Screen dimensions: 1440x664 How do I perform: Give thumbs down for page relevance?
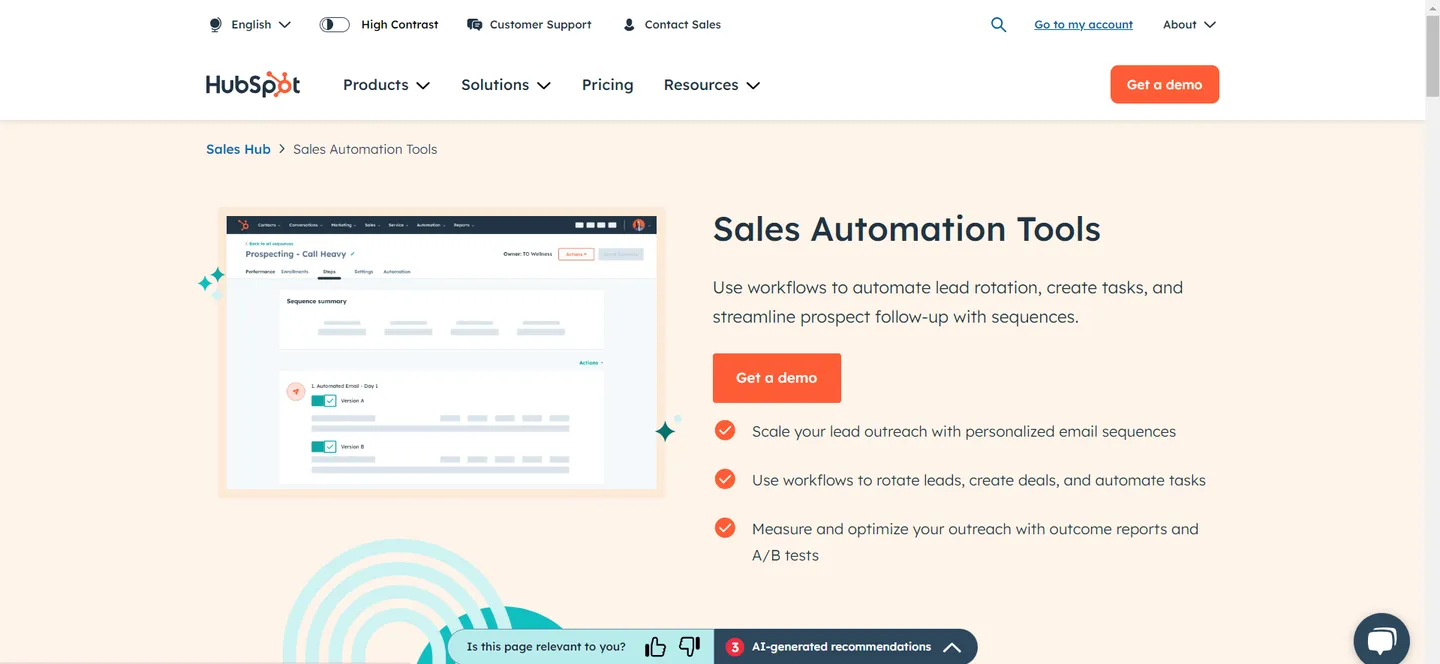click(x=690, y=647)
